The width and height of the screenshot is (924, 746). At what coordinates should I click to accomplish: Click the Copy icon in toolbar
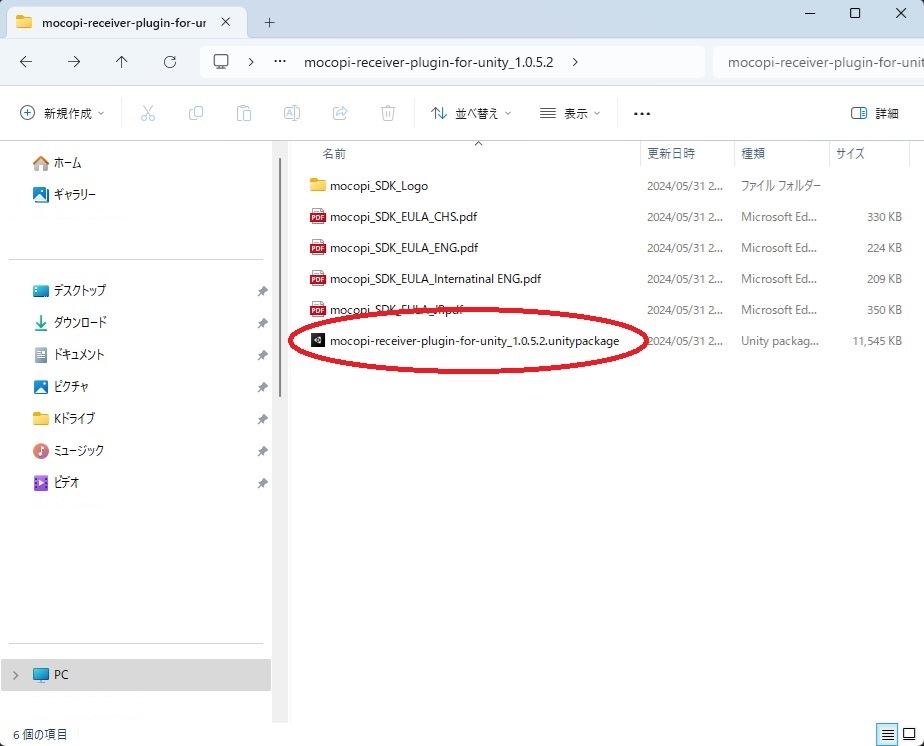point(196,113)
